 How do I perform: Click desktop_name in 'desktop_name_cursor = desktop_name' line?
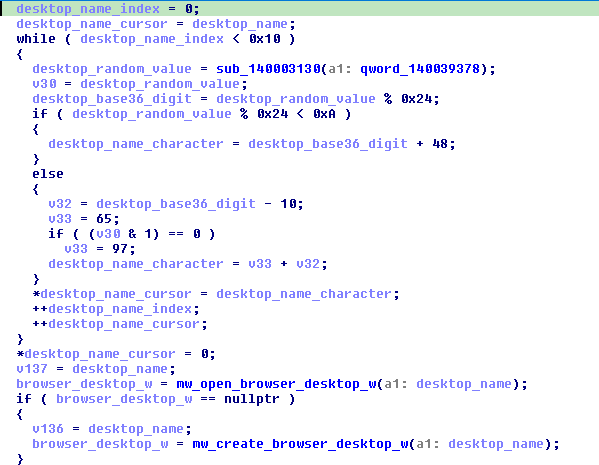pos(240,24)
